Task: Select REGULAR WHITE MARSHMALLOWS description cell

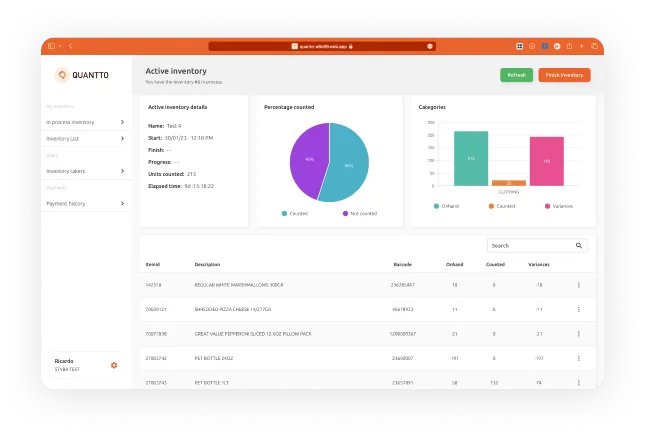Action: (x=239, y=285)
